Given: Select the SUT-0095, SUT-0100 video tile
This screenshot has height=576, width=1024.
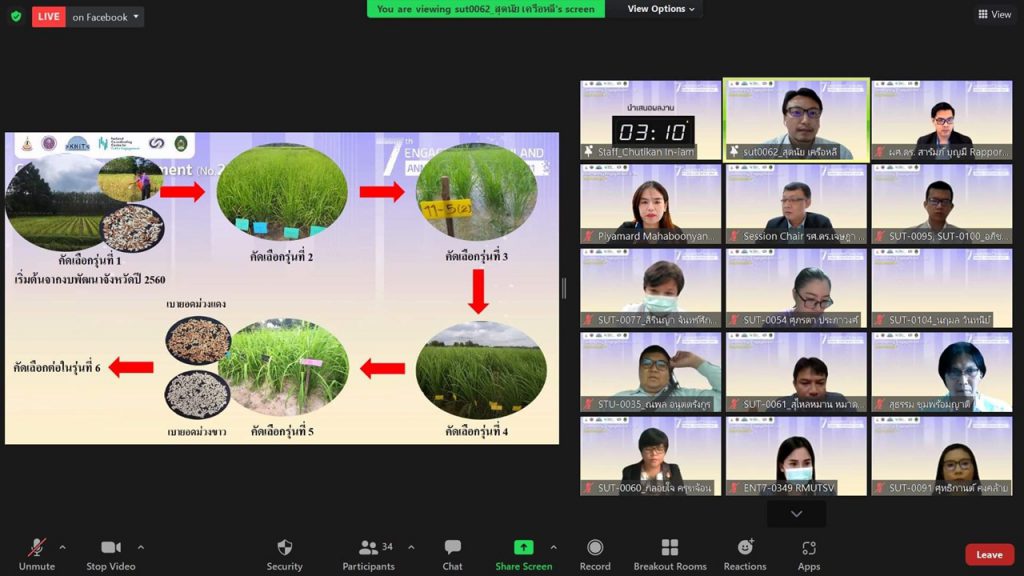Looking at the screenshot, I should pyautogui.click(x=942, y=204).
